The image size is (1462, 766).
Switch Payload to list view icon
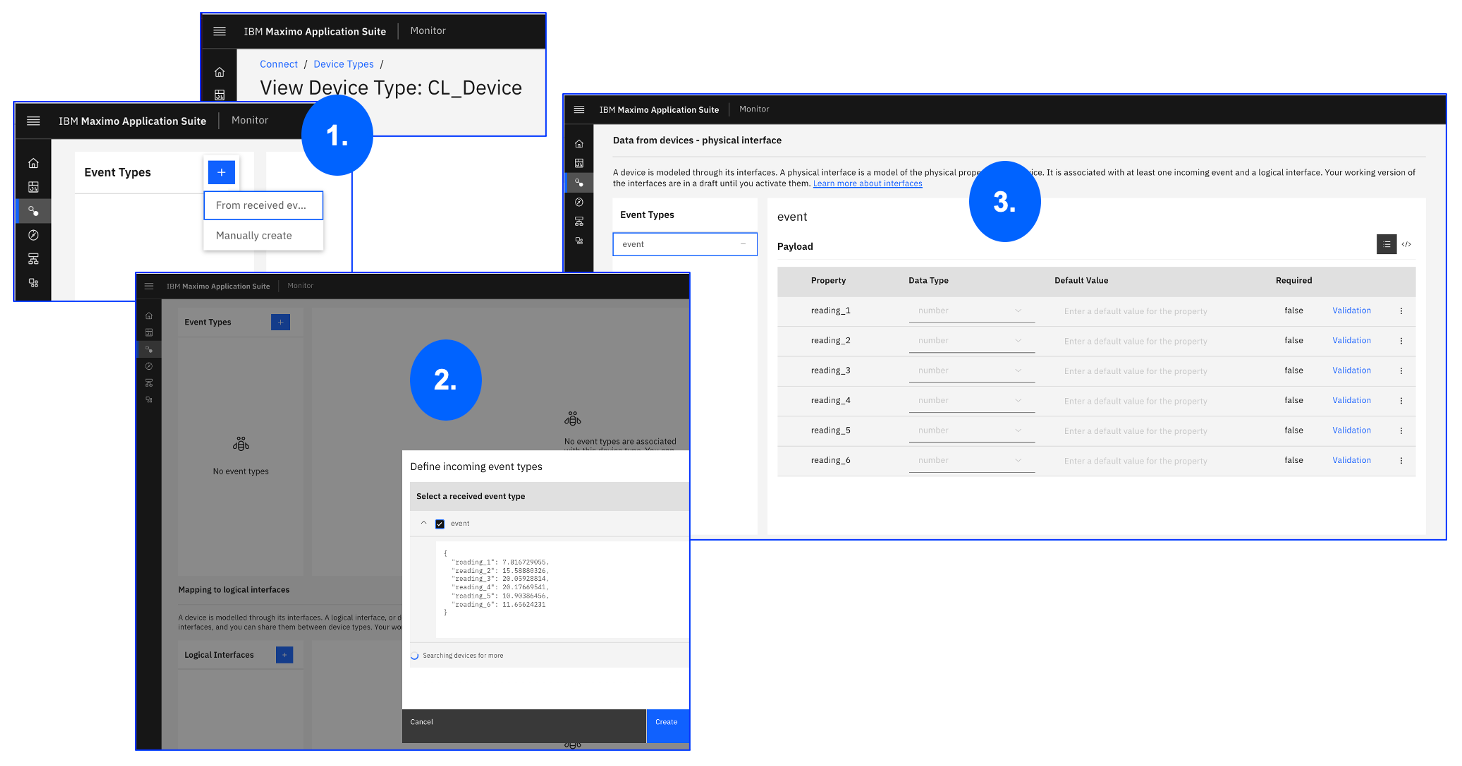(x=1386, y=244)
